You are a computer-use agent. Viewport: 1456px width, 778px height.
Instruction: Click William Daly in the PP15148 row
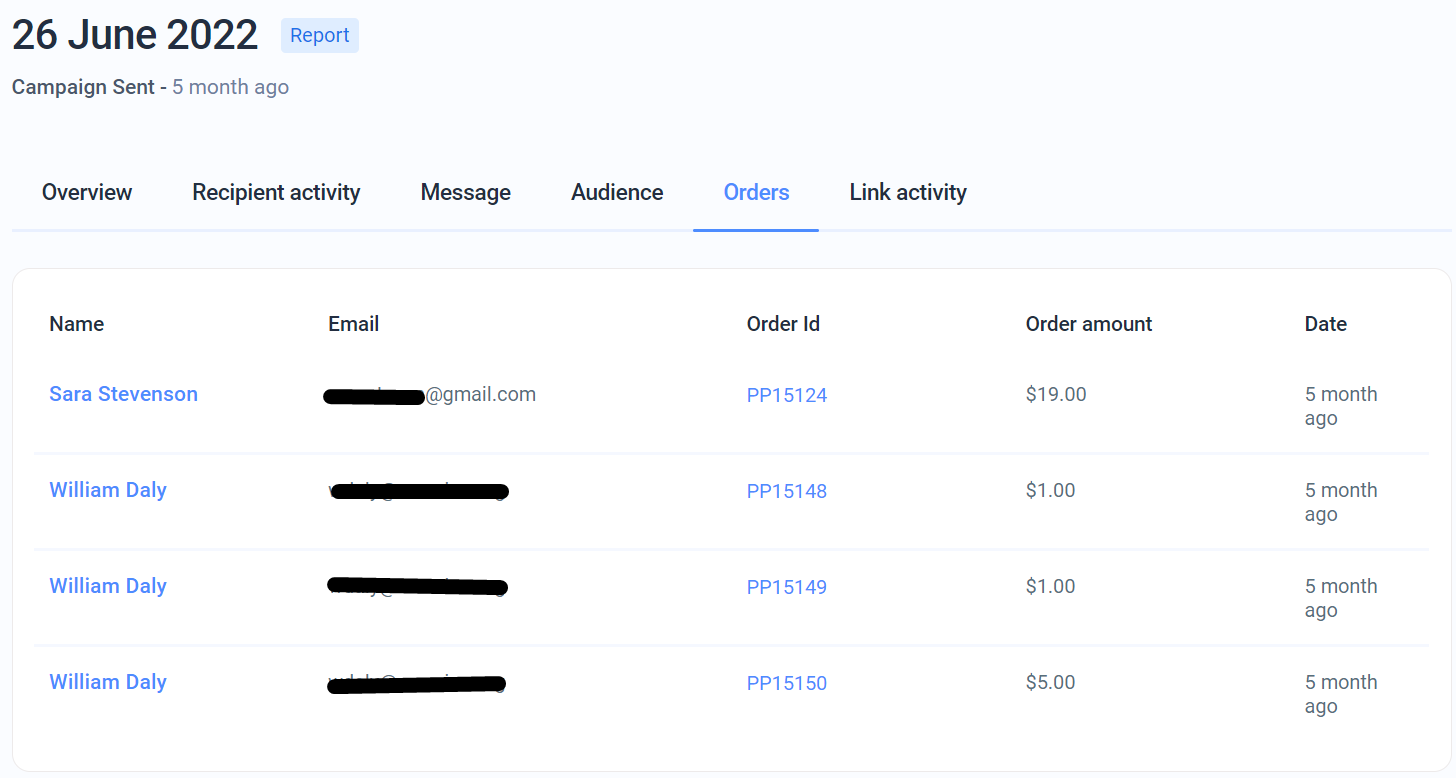point(108,490)
